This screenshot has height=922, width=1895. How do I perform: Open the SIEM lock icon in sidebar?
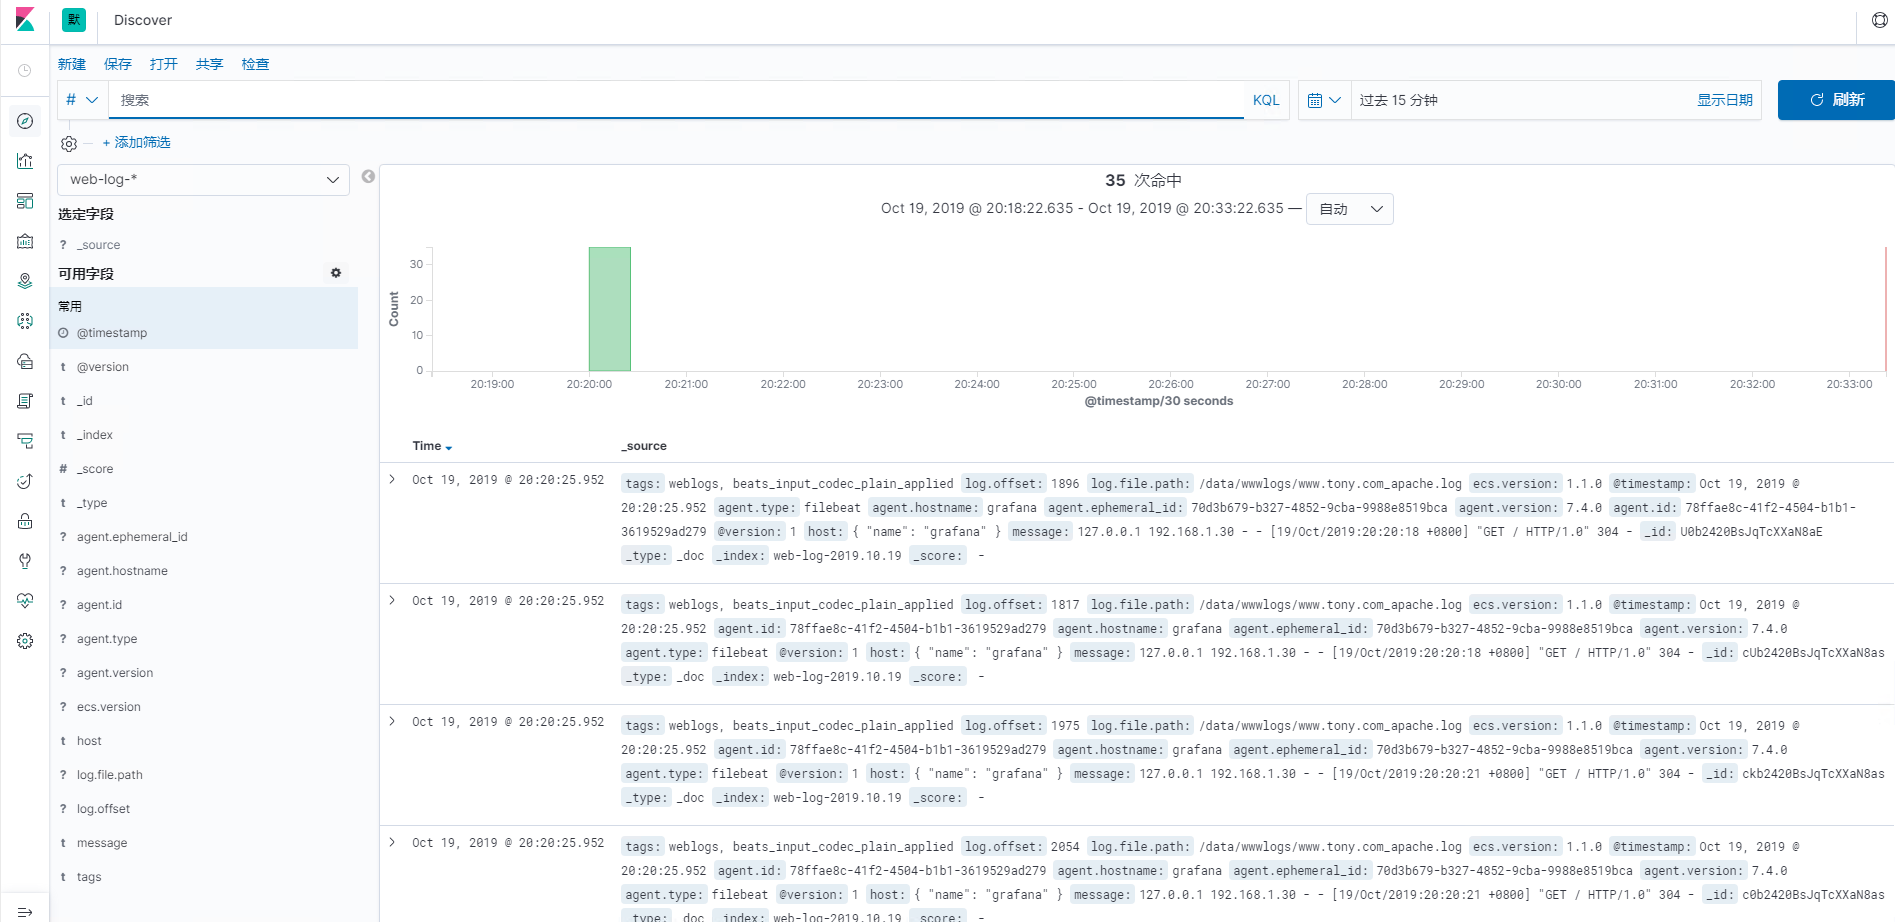[x=25, y=521]
